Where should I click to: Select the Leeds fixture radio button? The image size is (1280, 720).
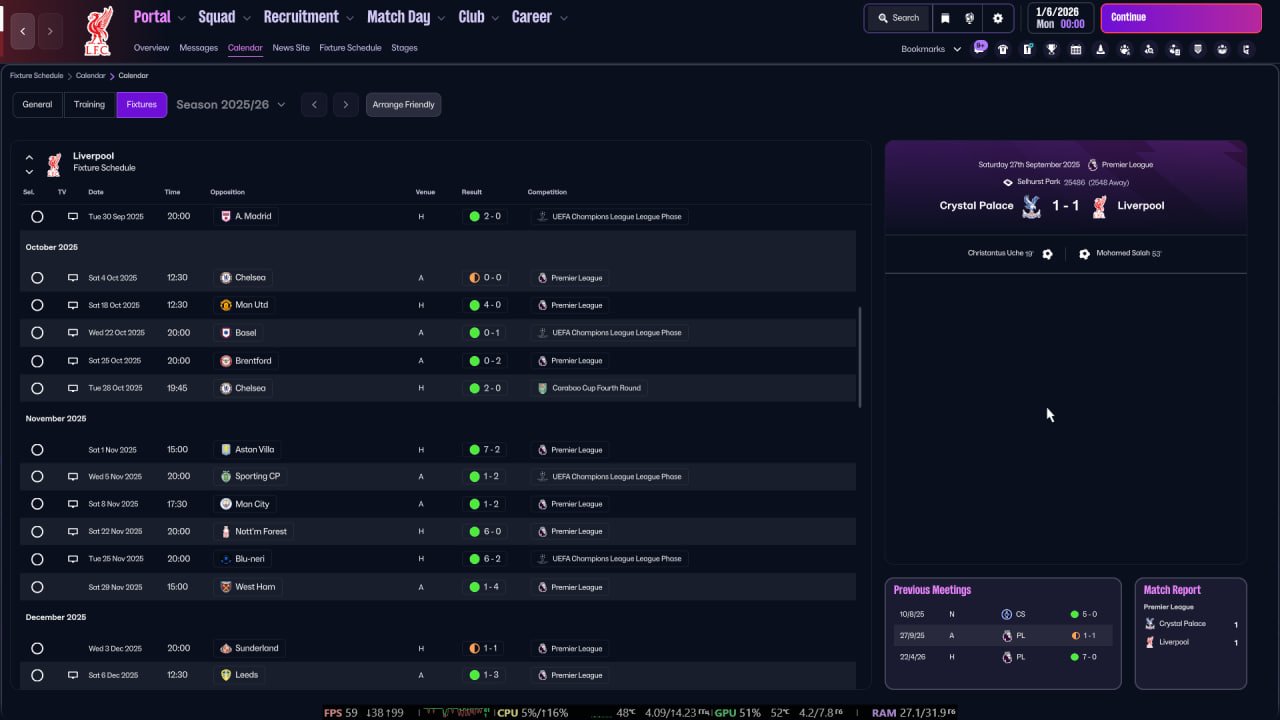[37, 675]
